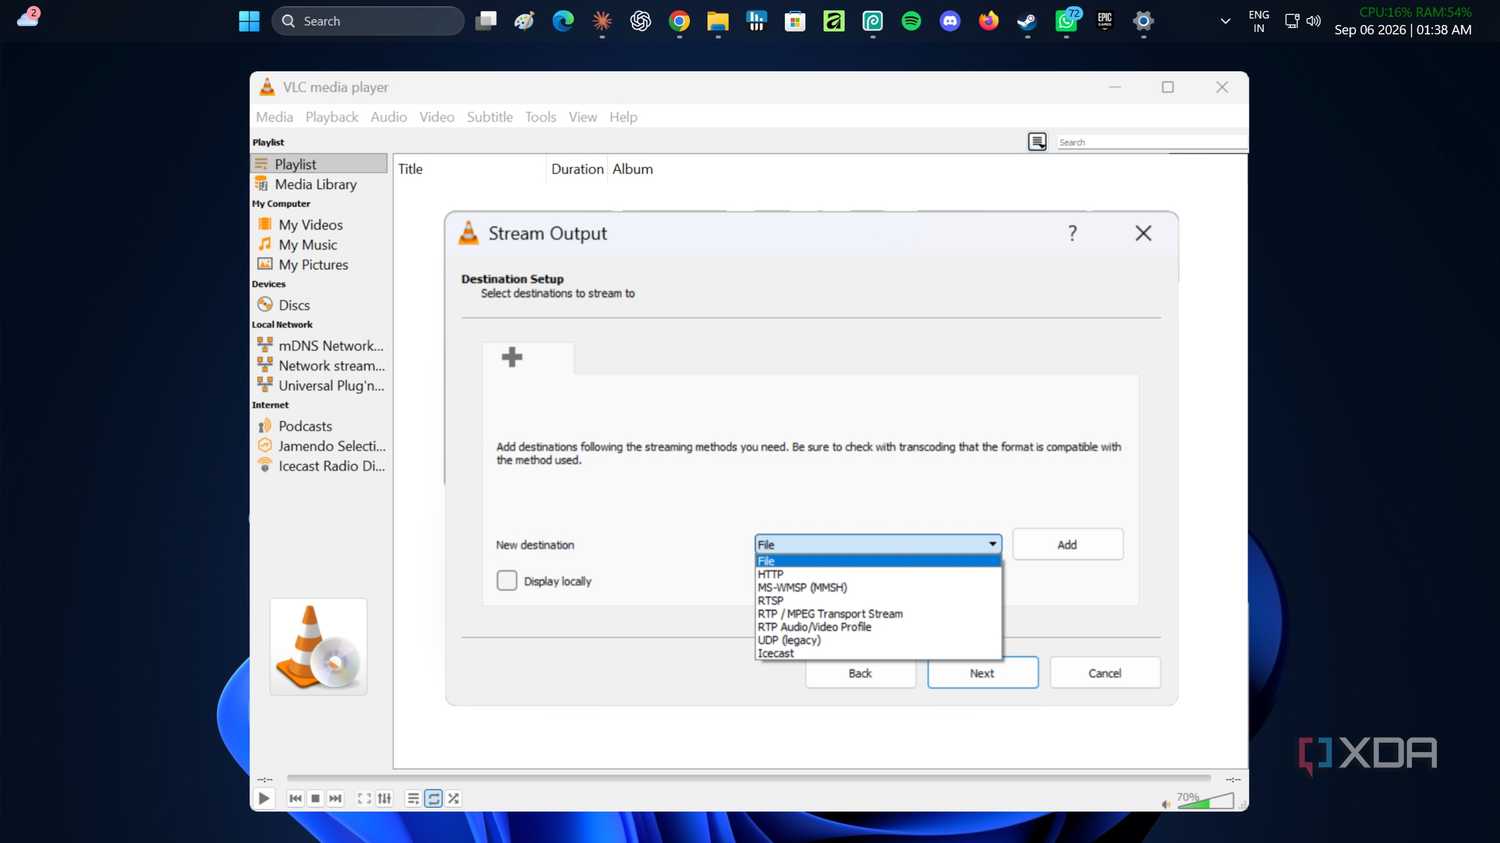Open My Music in sidebar
1500x843 pixels.
[x=319, y=245]
